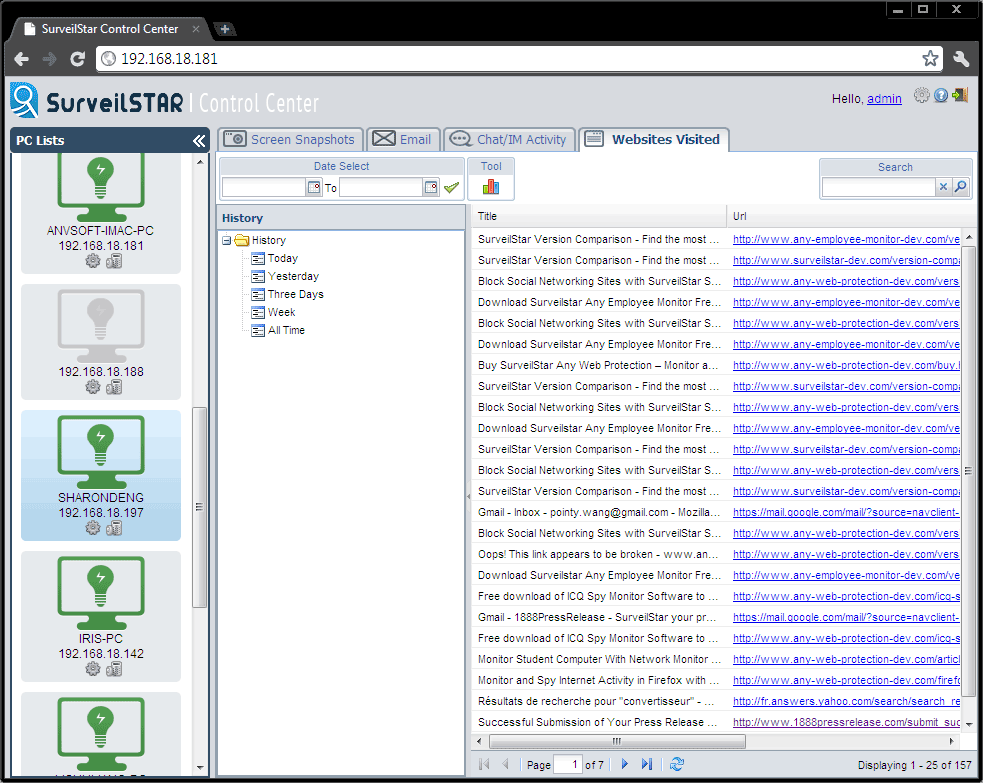Open the mail.google.com Inbox url link
983x783 pixels.
[x=846, y=513]
